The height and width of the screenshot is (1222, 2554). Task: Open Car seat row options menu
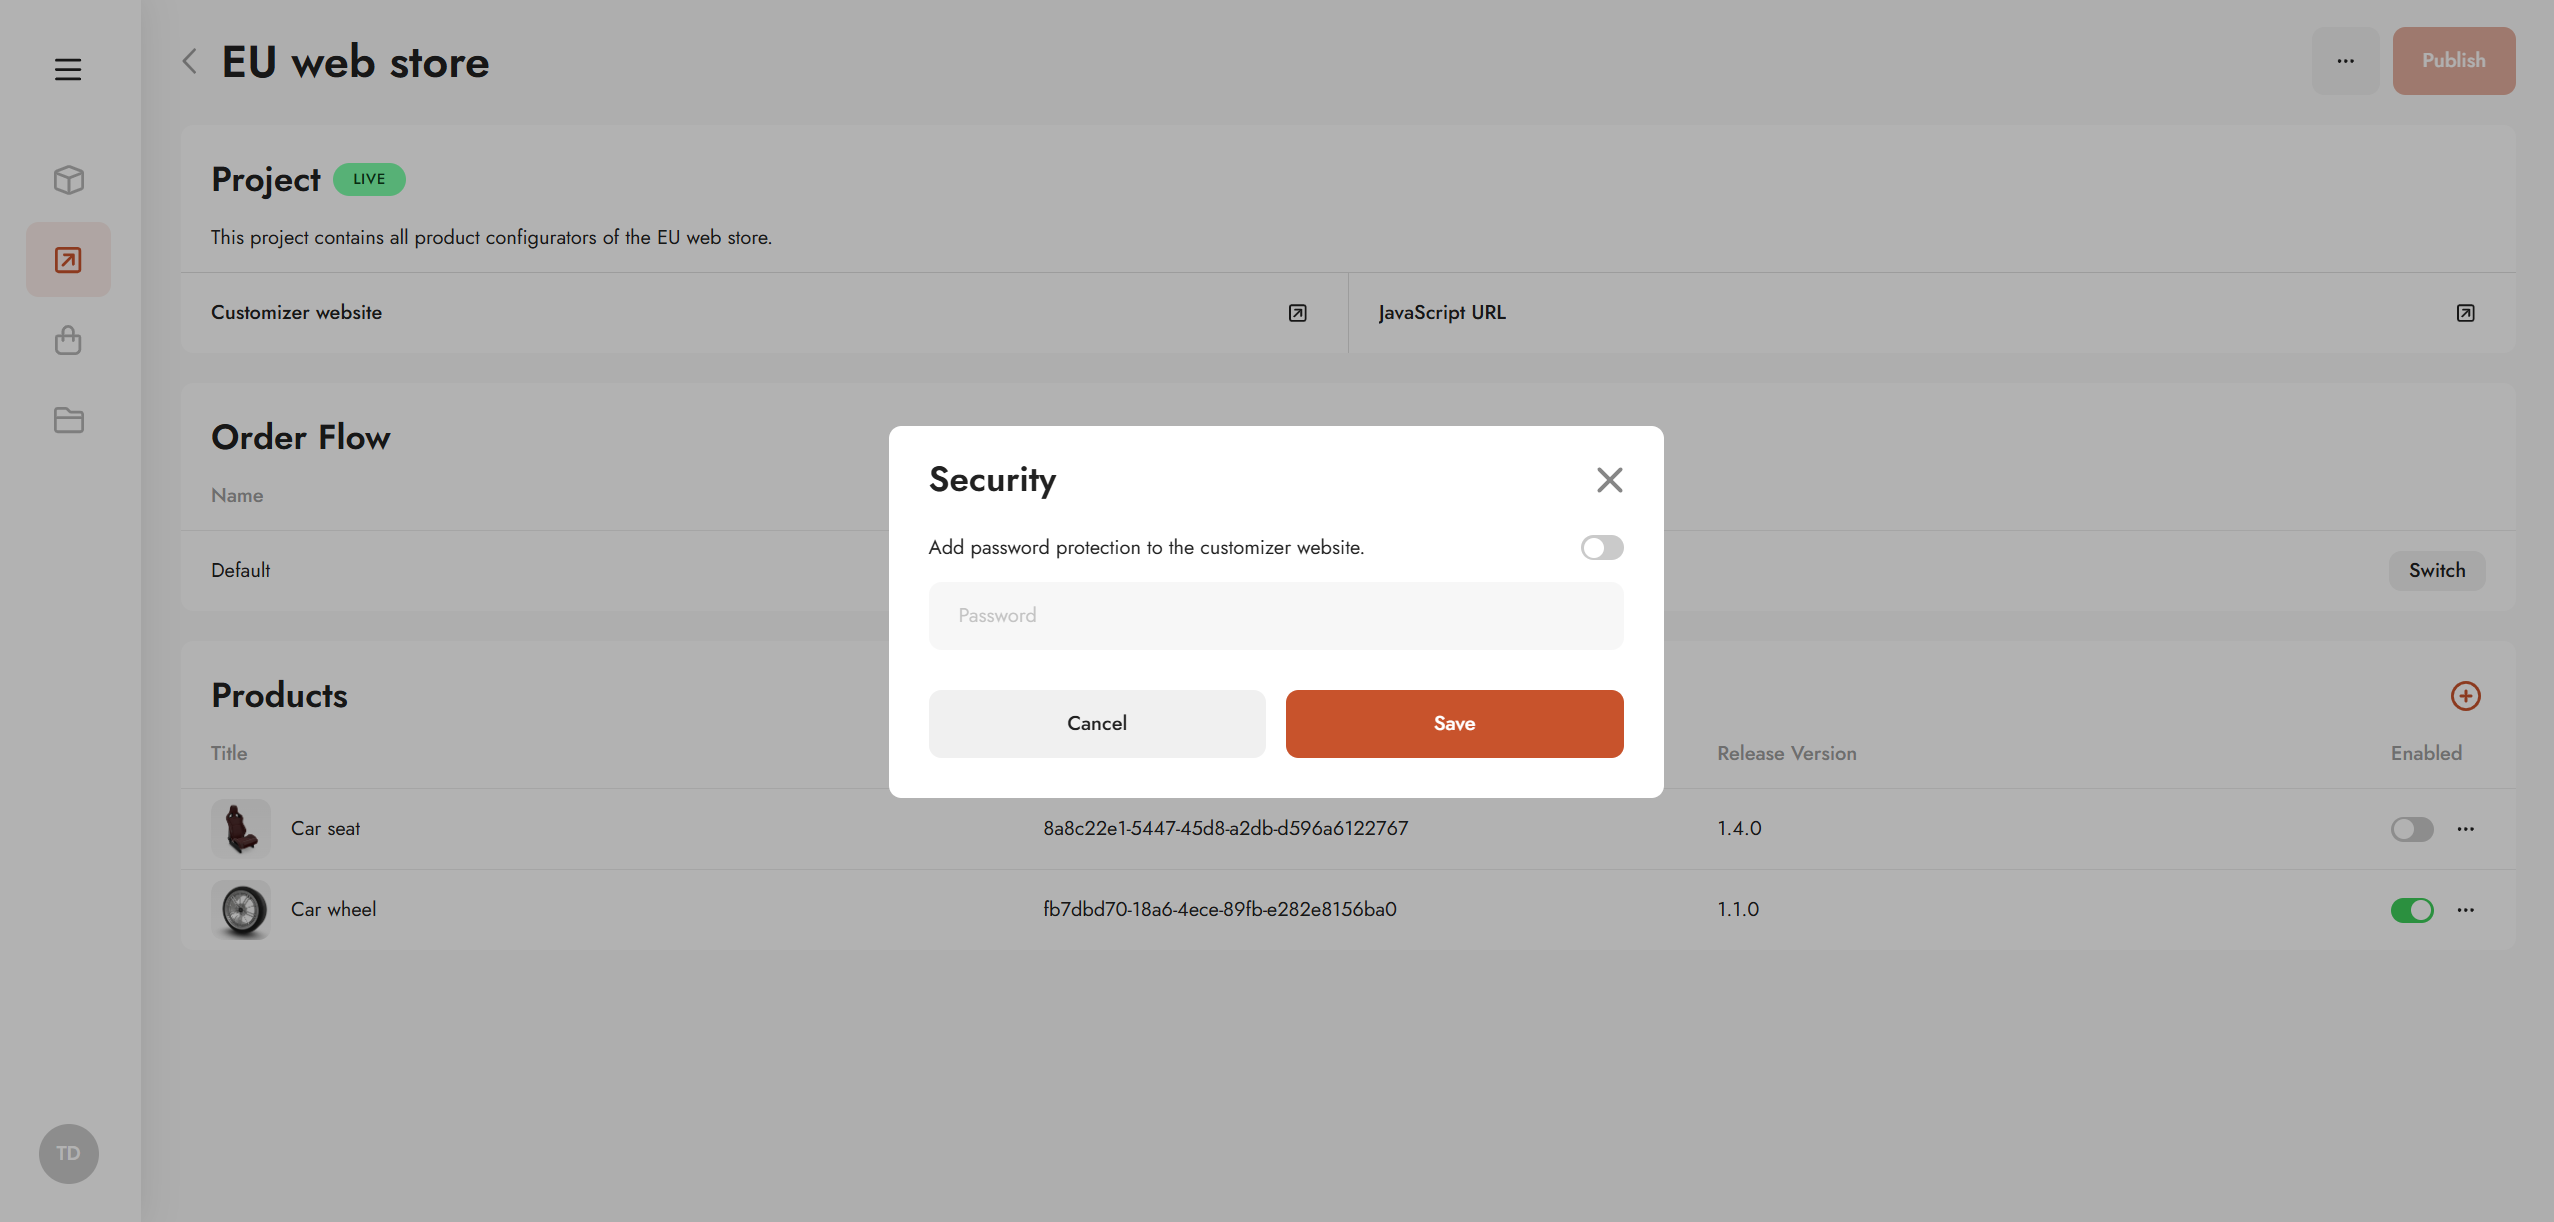(2466, 829)
